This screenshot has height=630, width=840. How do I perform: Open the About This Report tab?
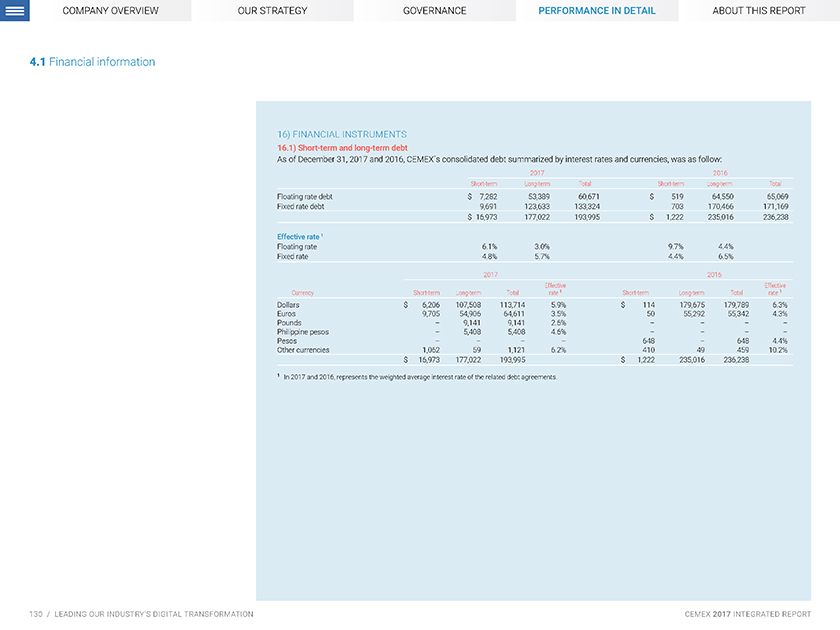759,11
